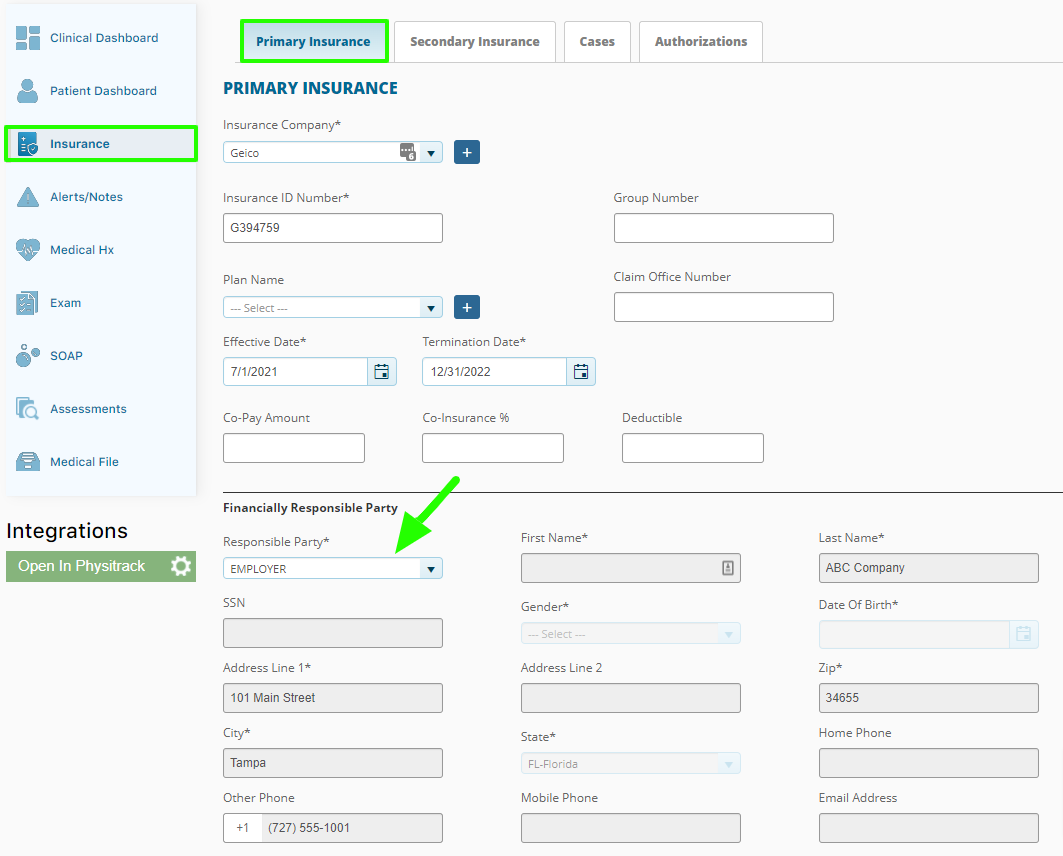
Task: Click the Physitrack settings gear icon
Action: [180, 566]
